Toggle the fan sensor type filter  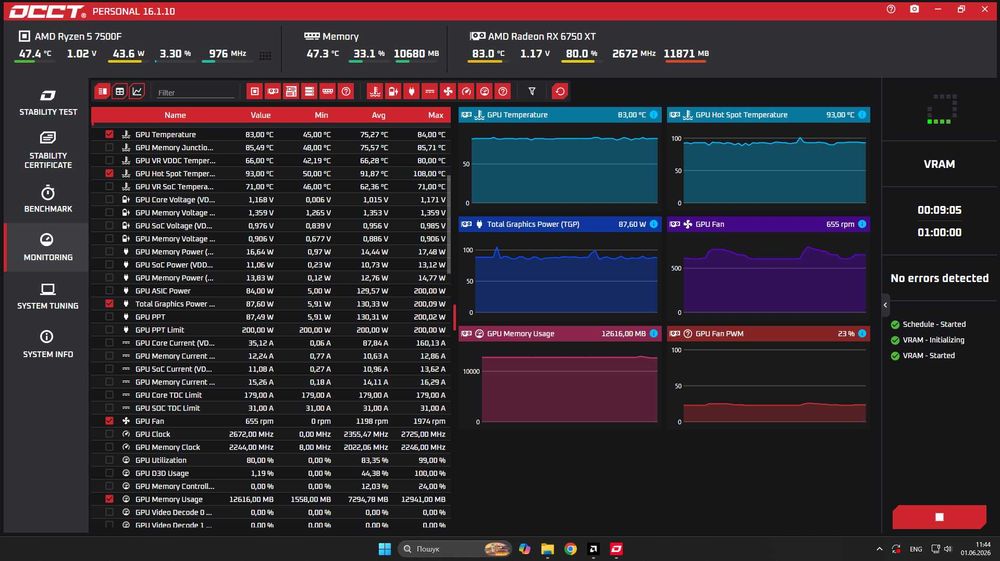point(448,92)
